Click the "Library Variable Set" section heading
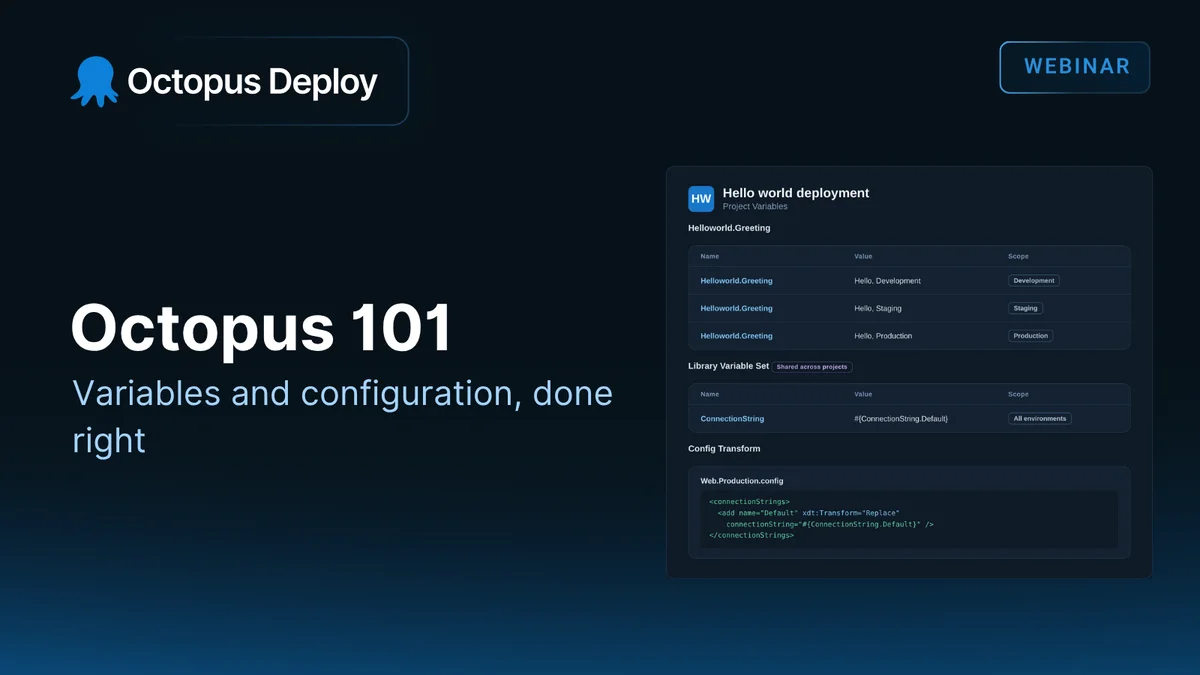 (728, 366)
